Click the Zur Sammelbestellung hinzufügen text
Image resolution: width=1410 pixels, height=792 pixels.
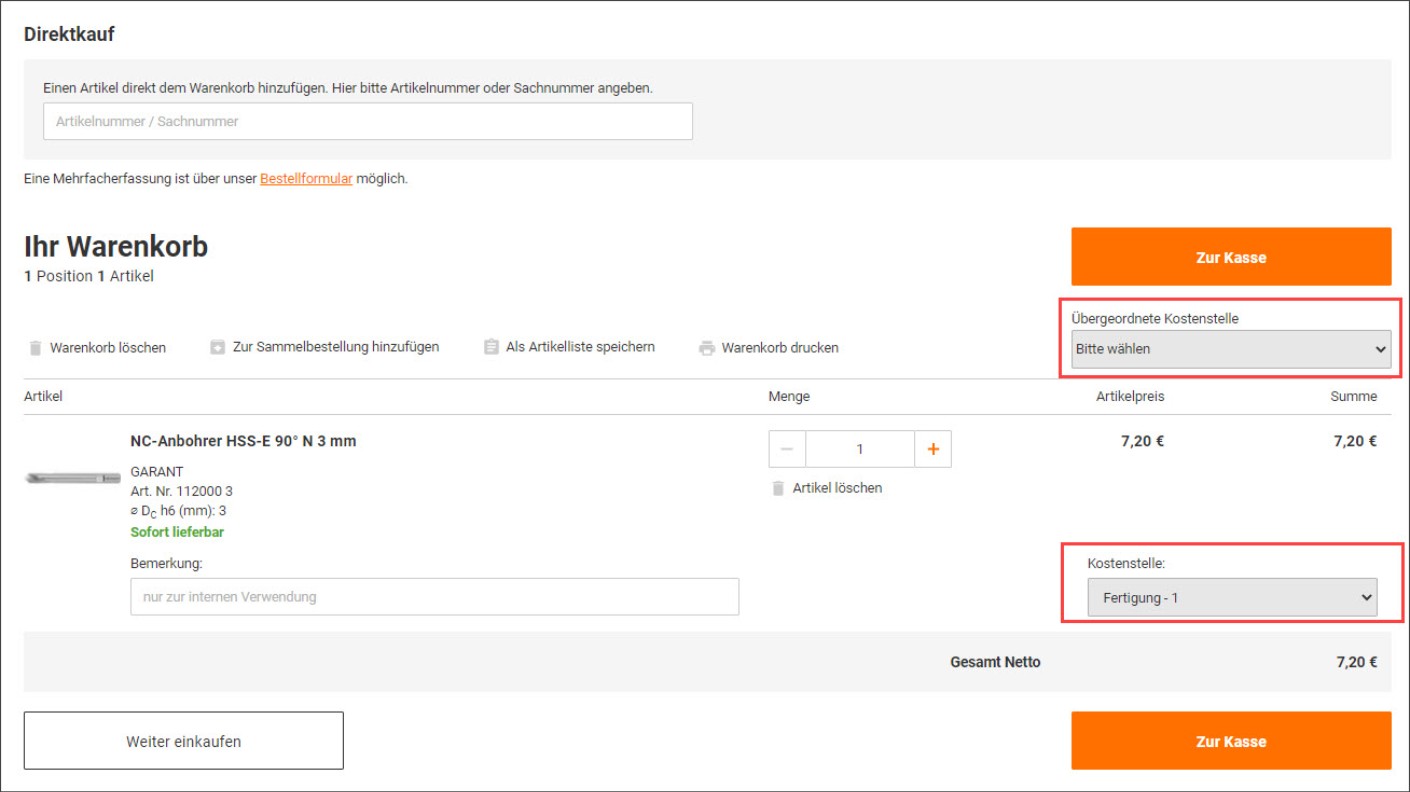[335, 347]
